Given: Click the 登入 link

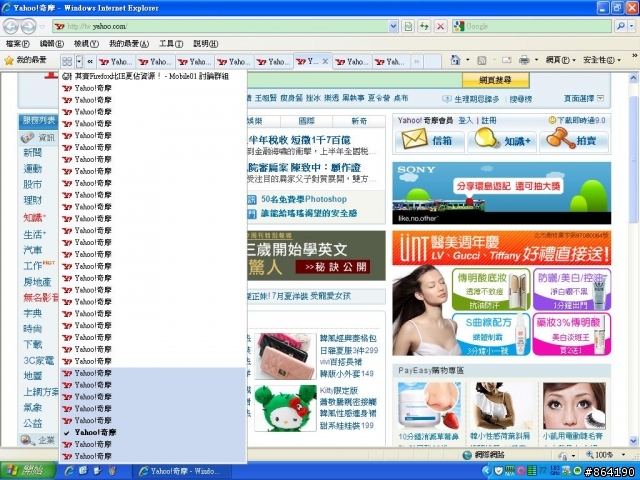Looking at the screenshot, I should (x=465, y=120).
